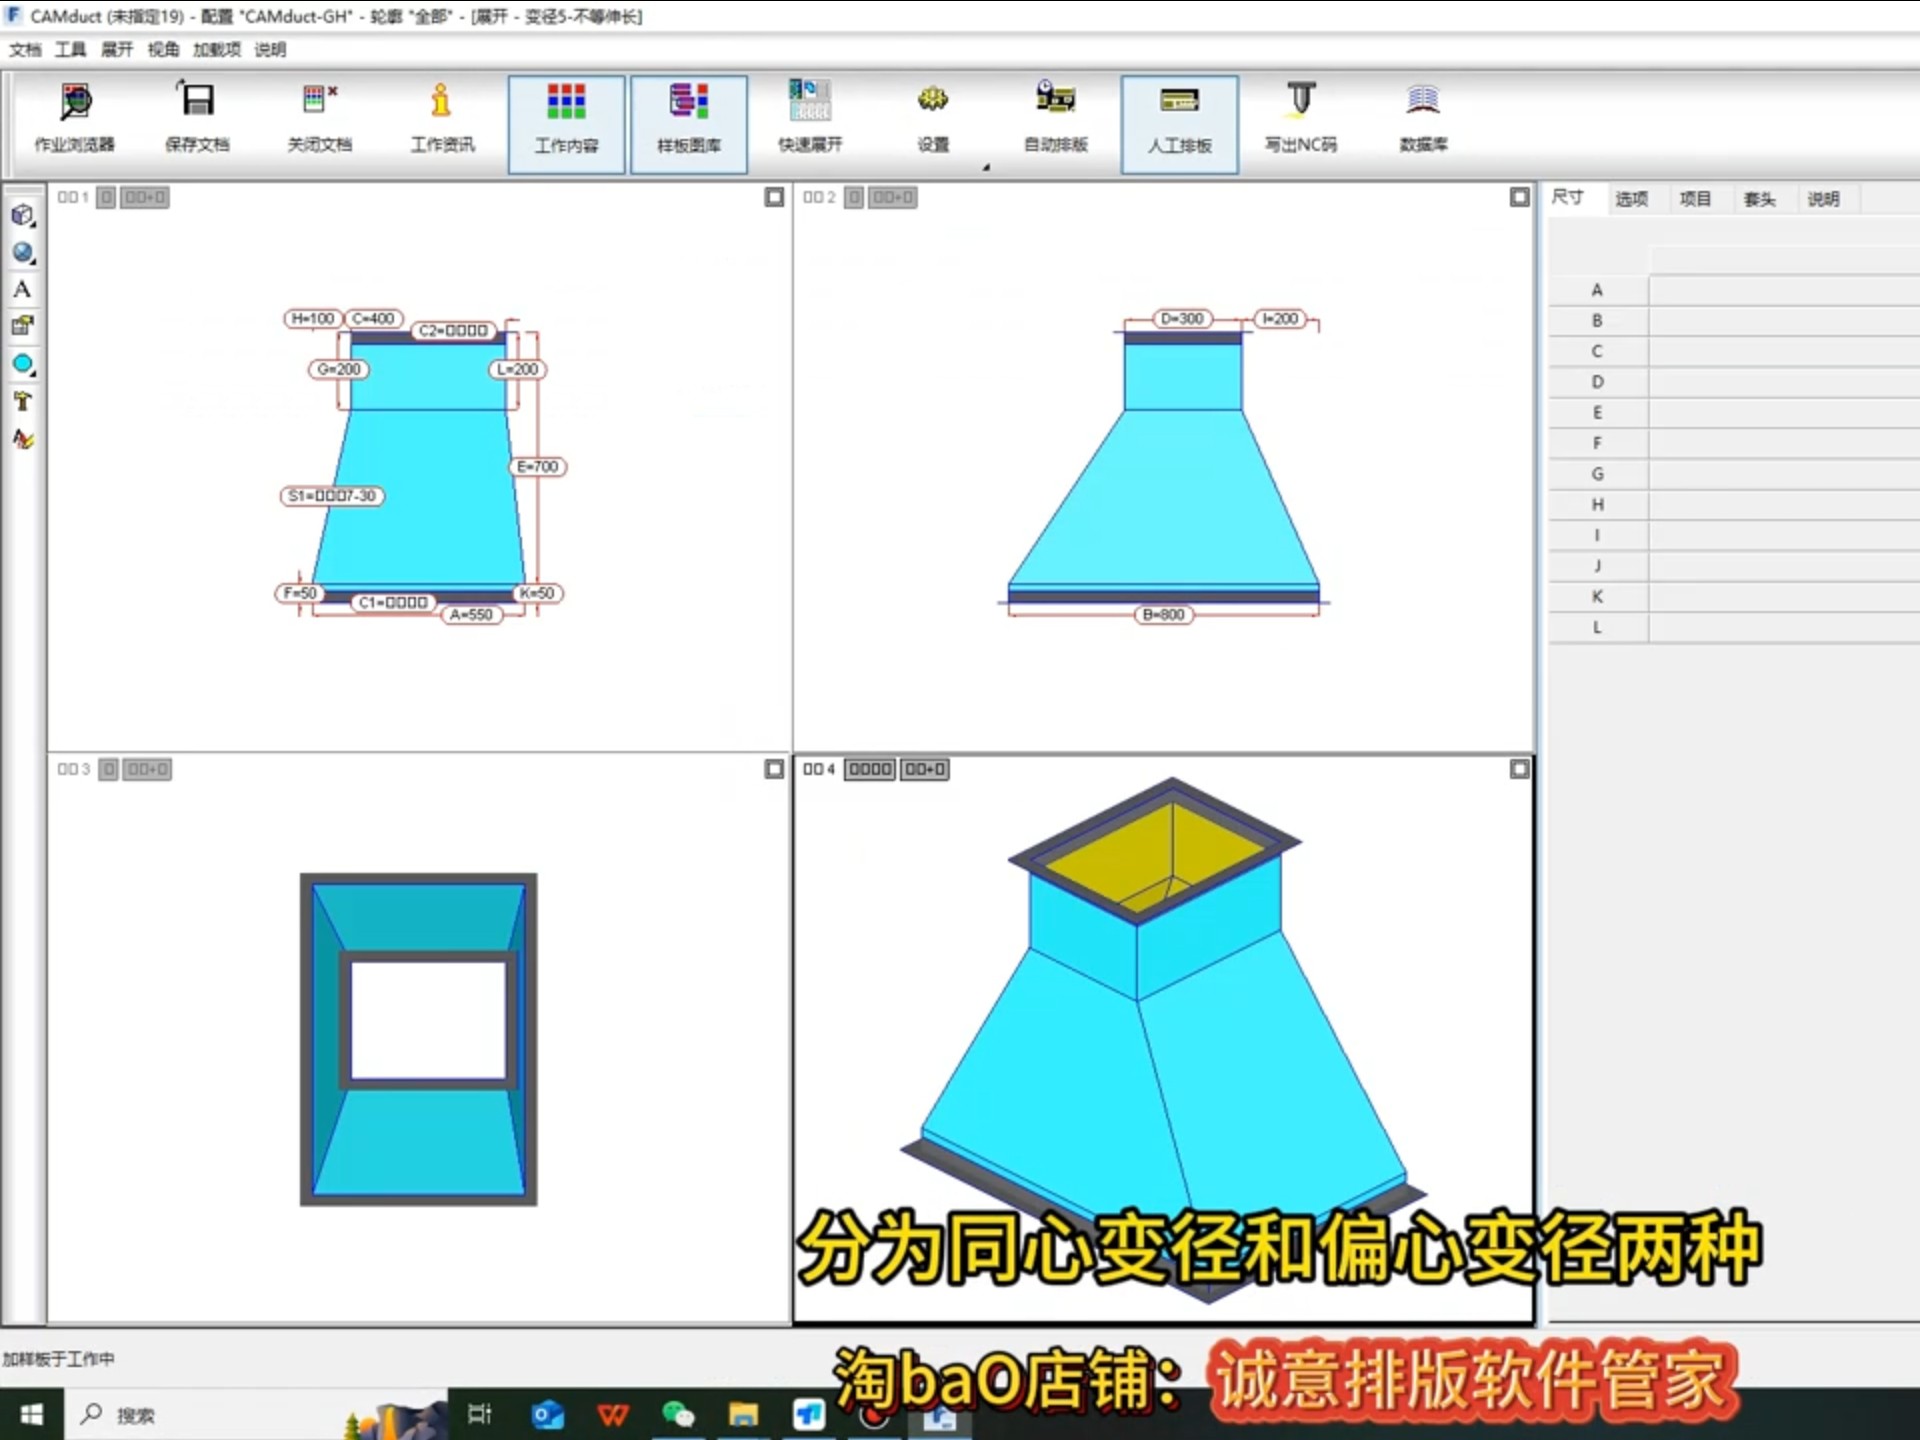Pick the cyan circle colour tool
Viewport: 1920px width, 1440px height.
(x=23, y=364)
